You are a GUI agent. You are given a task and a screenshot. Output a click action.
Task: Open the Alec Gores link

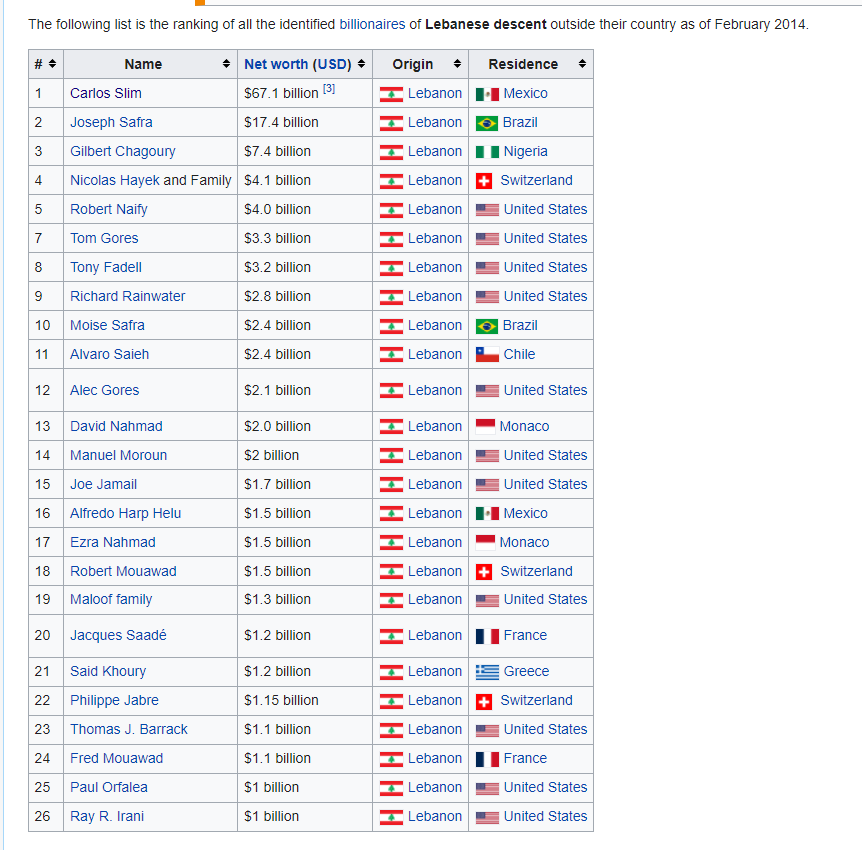104,390
